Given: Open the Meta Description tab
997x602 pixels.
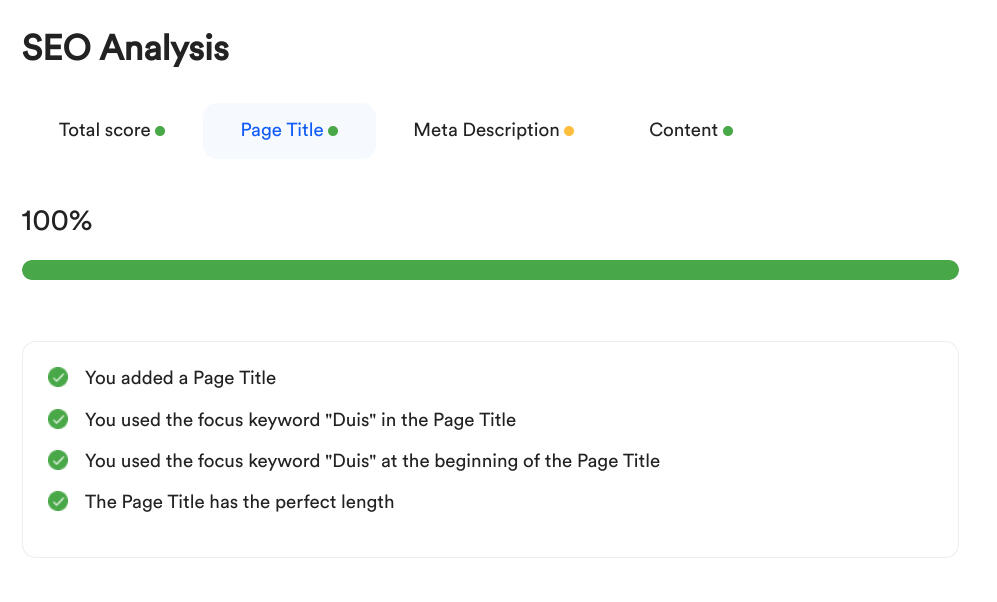Looking at the screenshot, I should tap(486, 130).
